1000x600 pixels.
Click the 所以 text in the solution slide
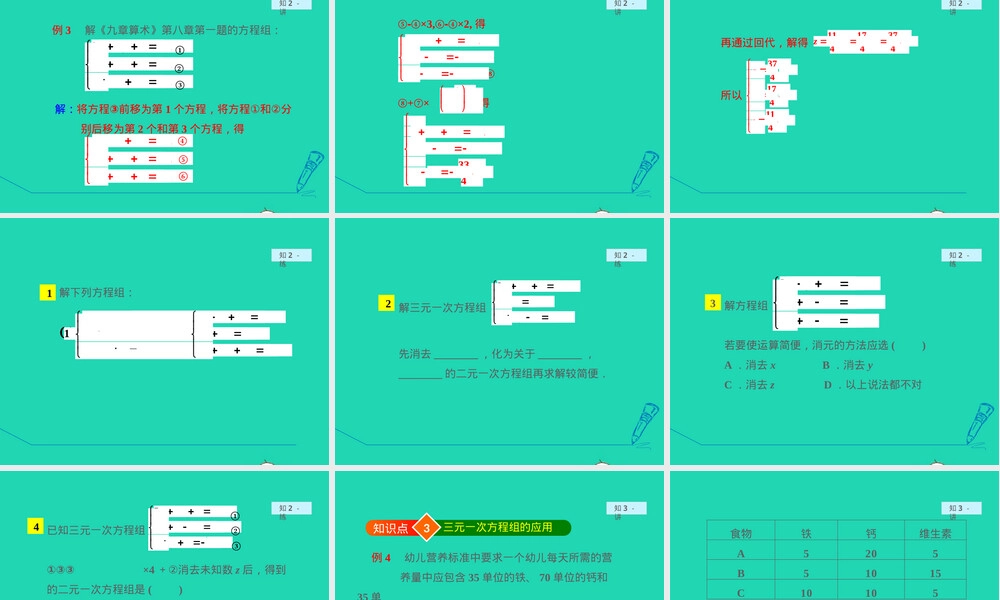(x=732, y=95)
